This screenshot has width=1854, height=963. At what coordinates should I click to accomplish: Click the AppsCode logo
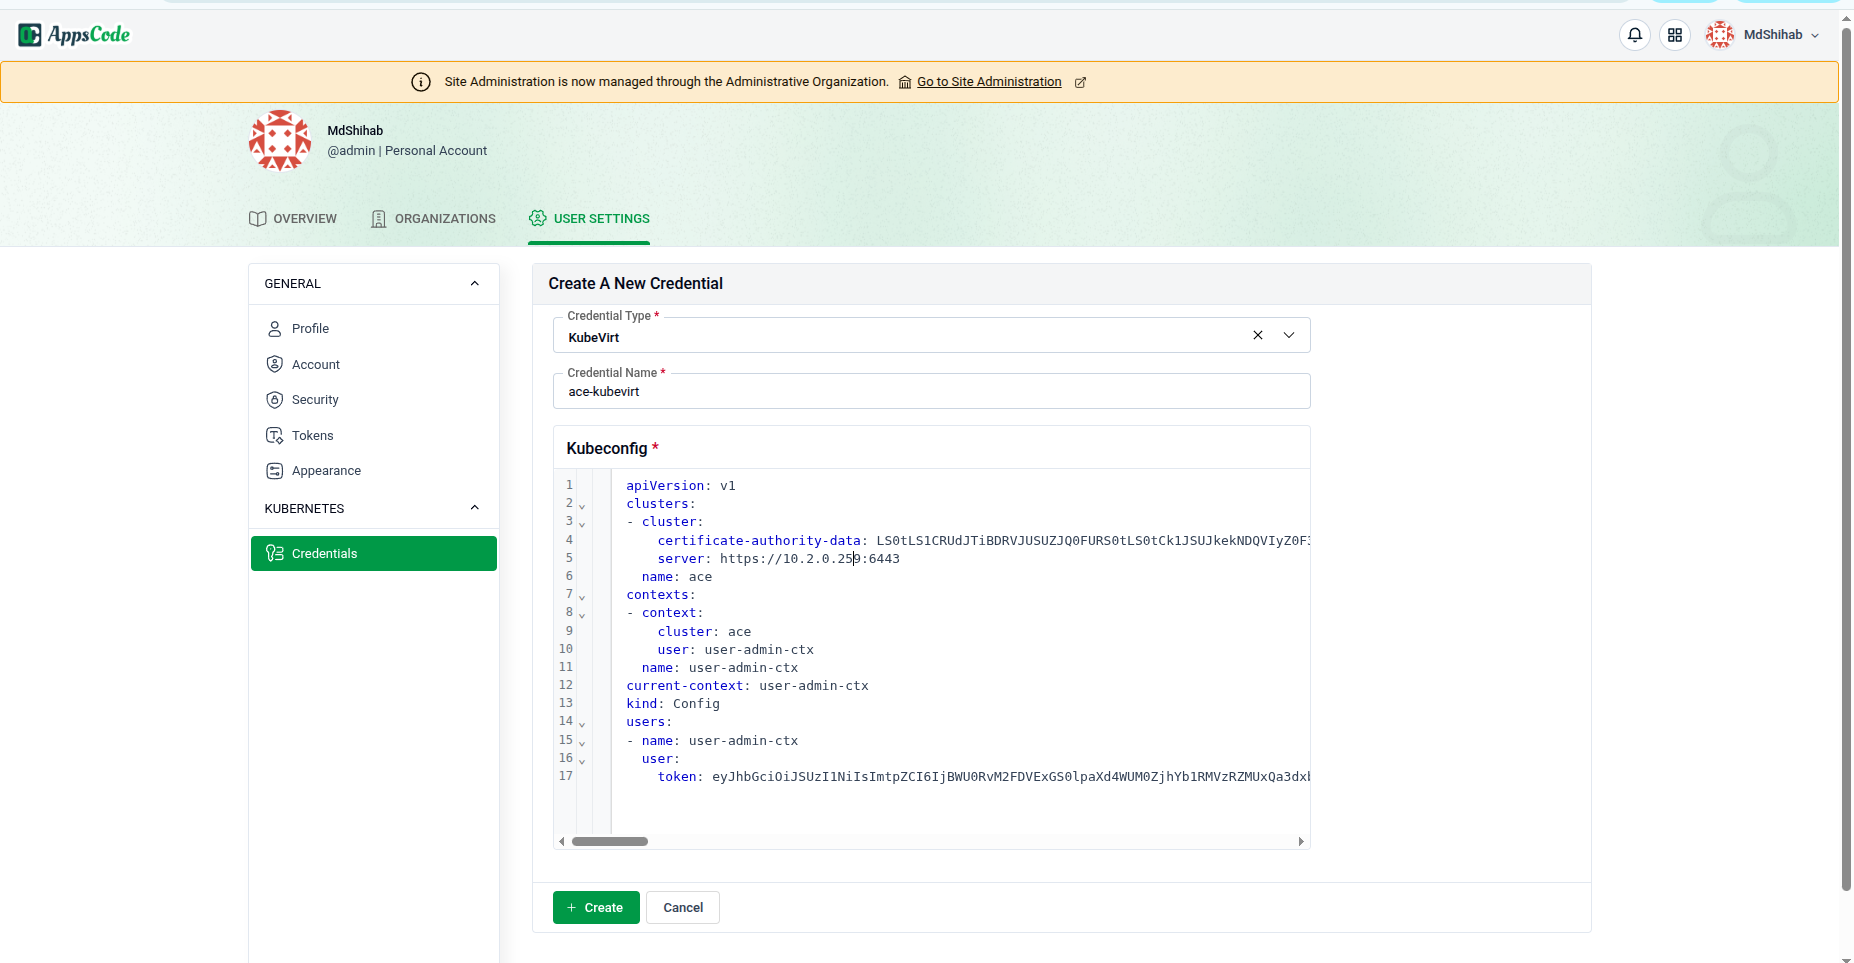point(74,35)
